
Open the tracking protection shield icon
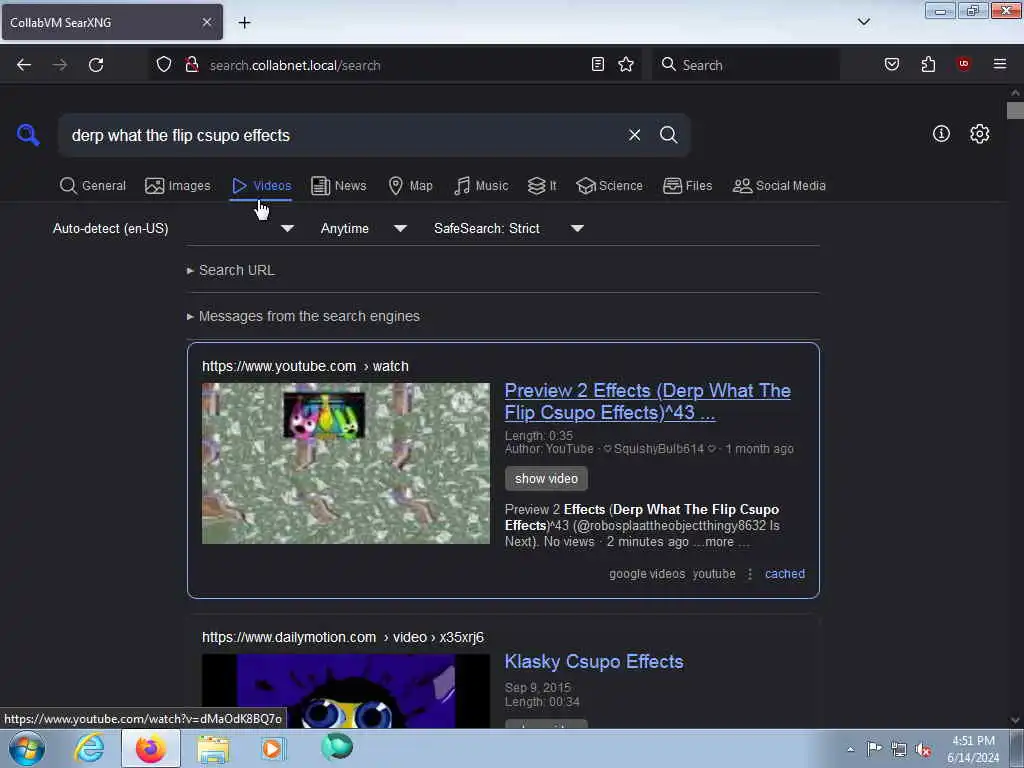pos(164,65)
